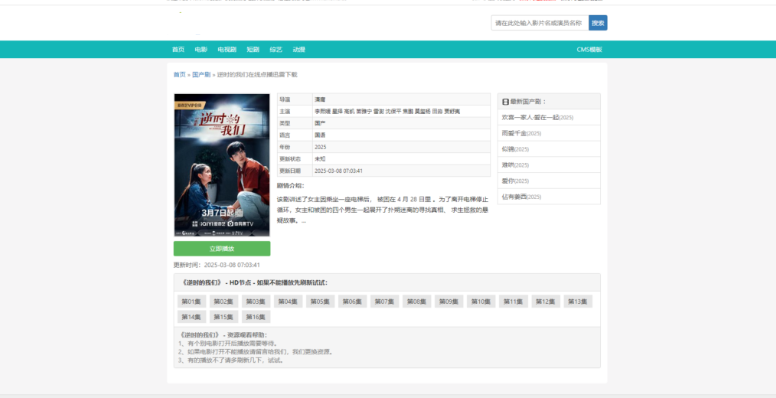Screen dimensions: 776x398
Task: Click the 剧情介绍 heading text
Action: tap(291, 186)
